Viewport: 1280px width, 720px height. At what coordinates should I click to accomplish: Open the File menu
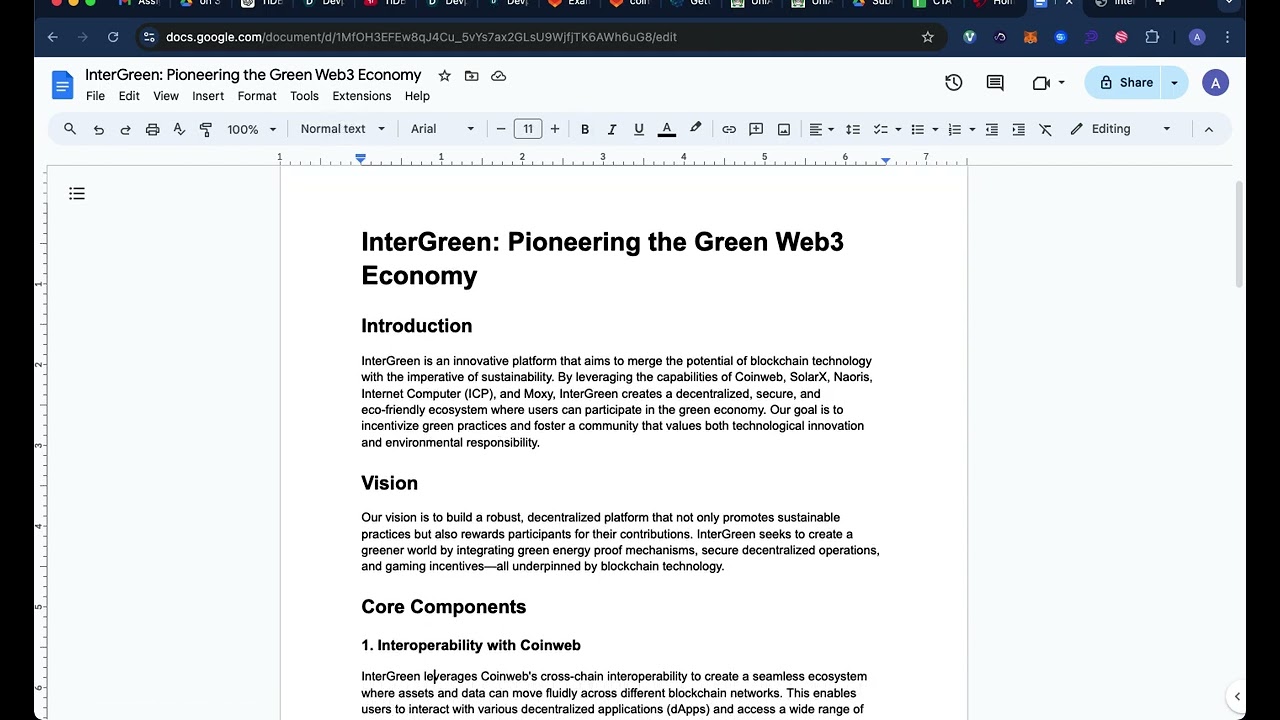(95, 97)
